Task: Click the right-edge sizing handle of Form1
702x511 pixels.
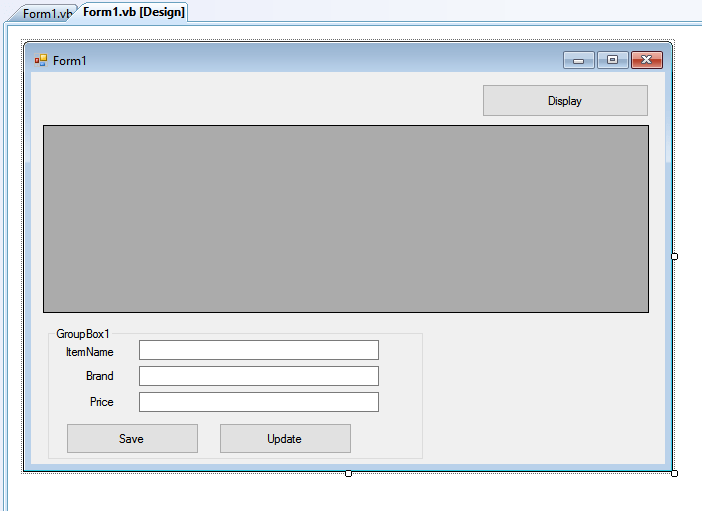Action: pyautogui.click(x=674, y=257)
